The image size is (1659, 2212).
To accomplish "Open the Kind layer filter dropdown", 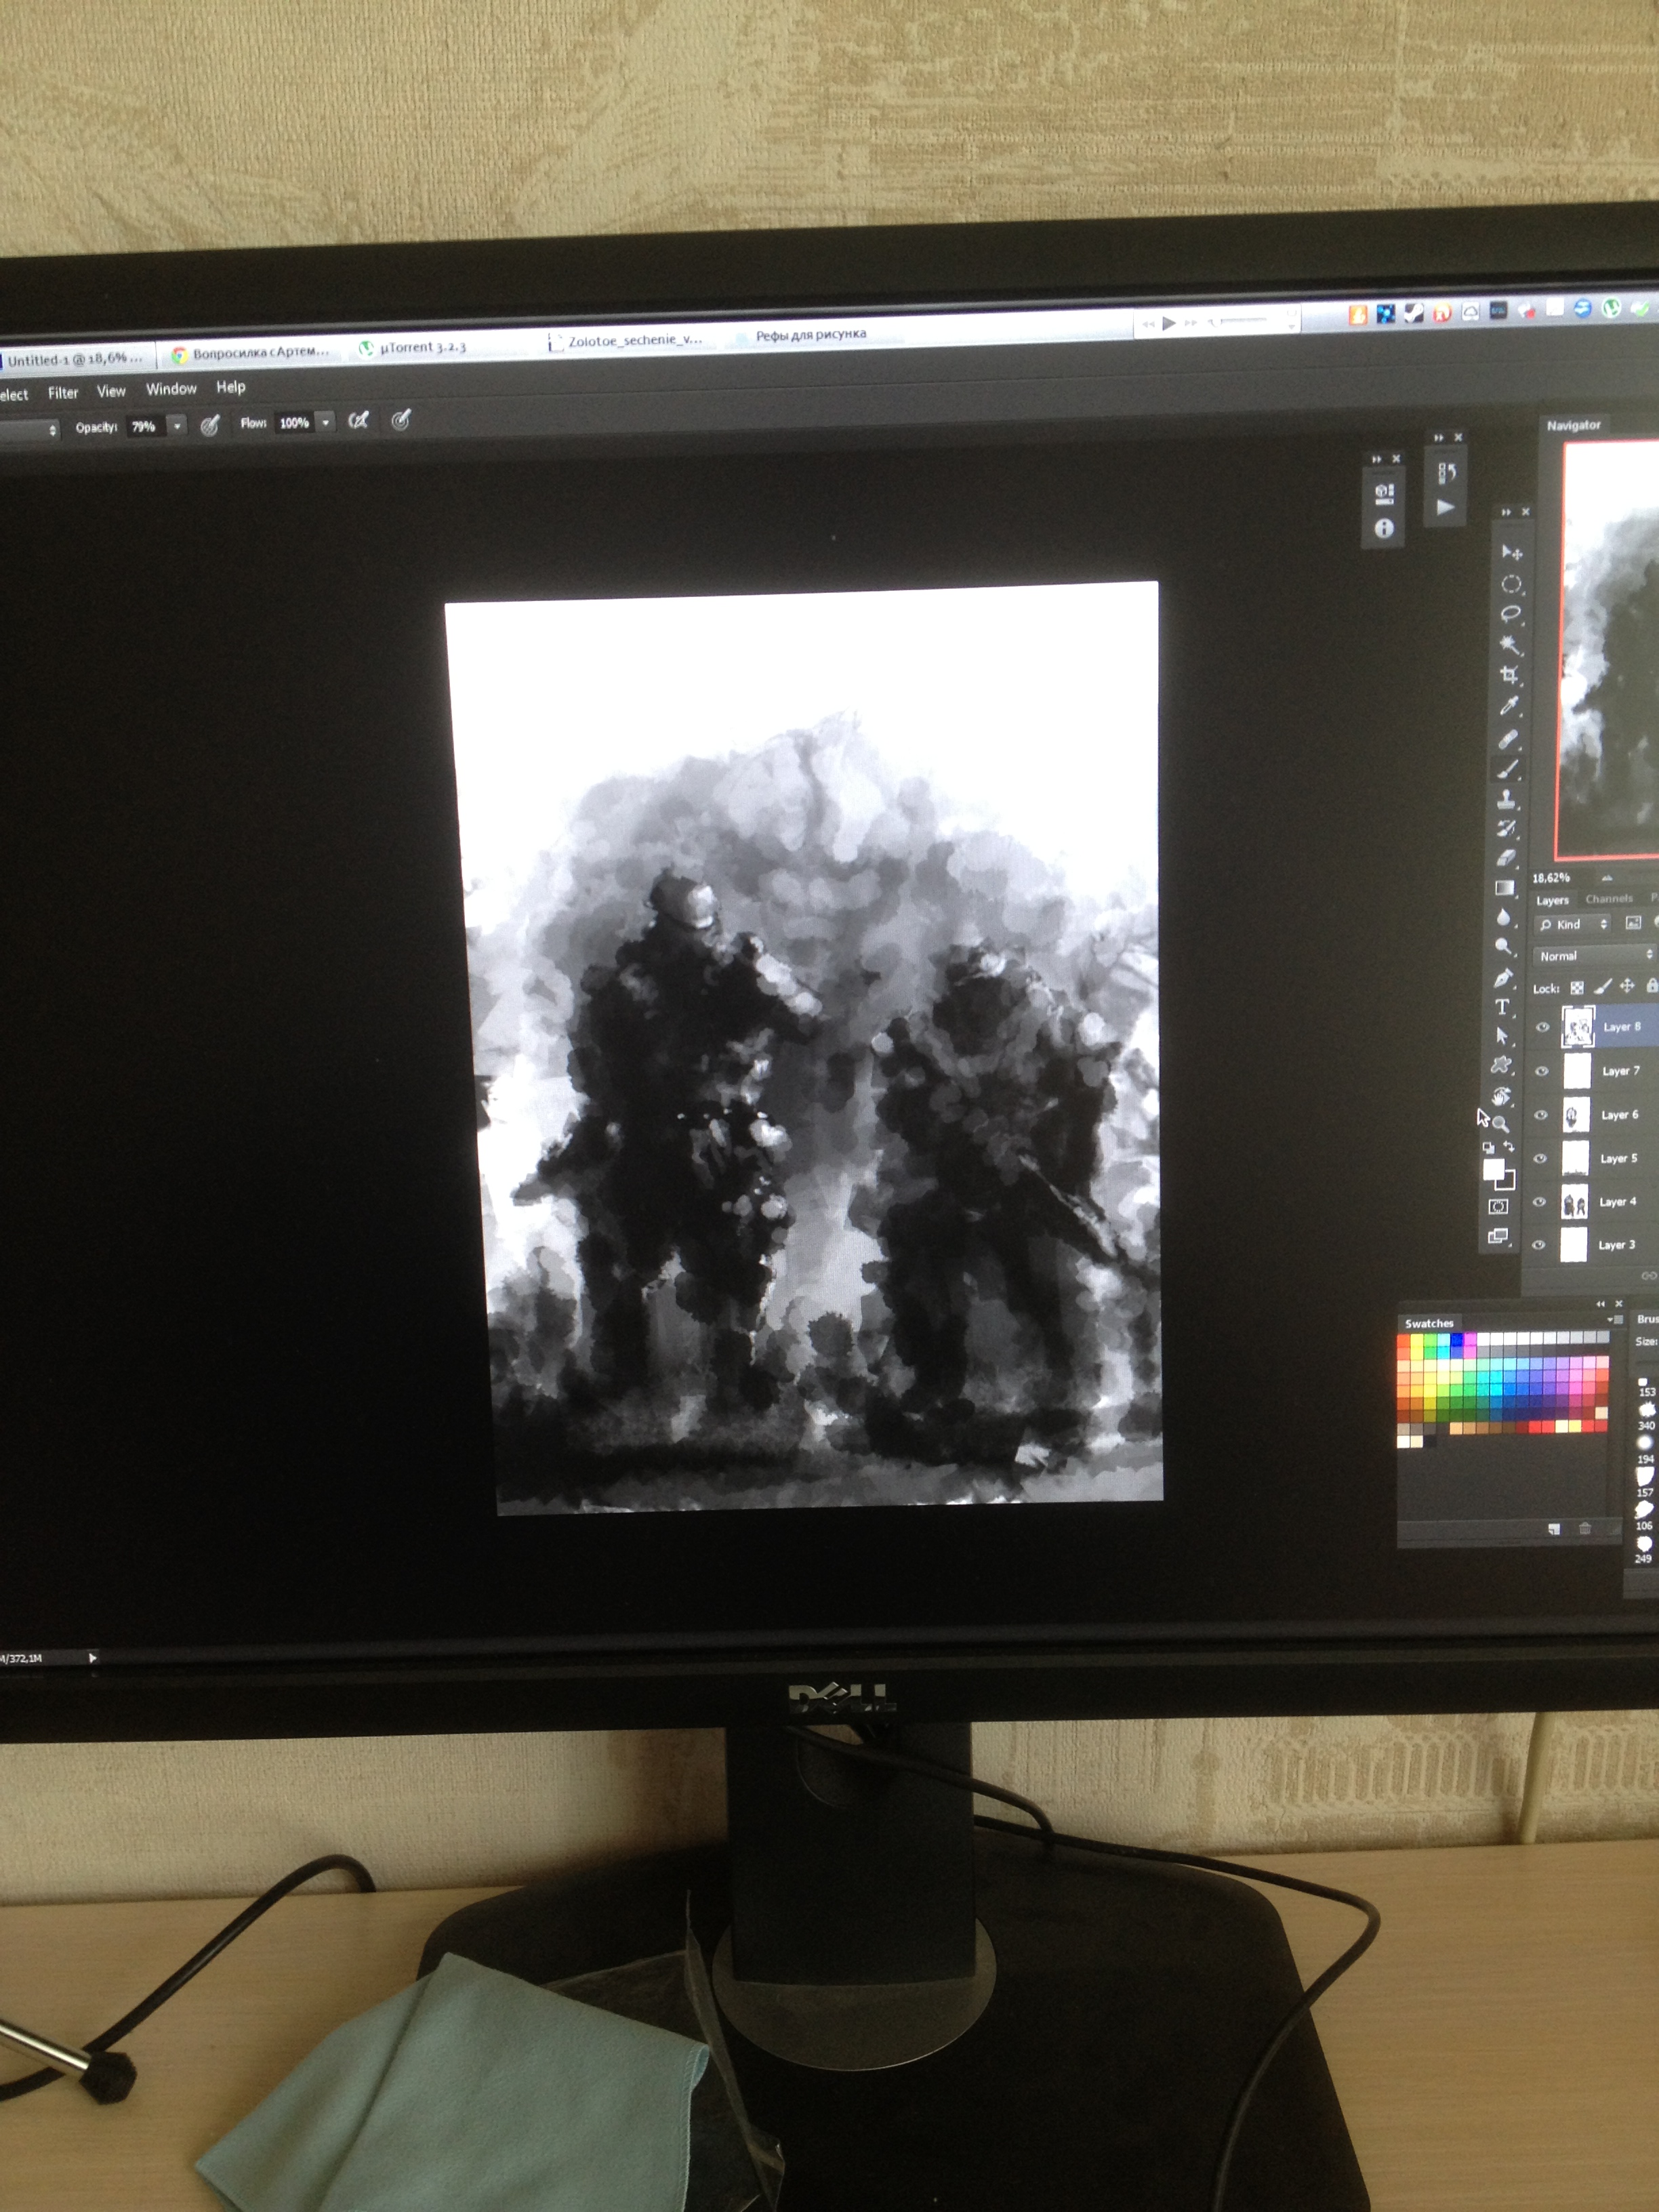I will coord(1573,924).
